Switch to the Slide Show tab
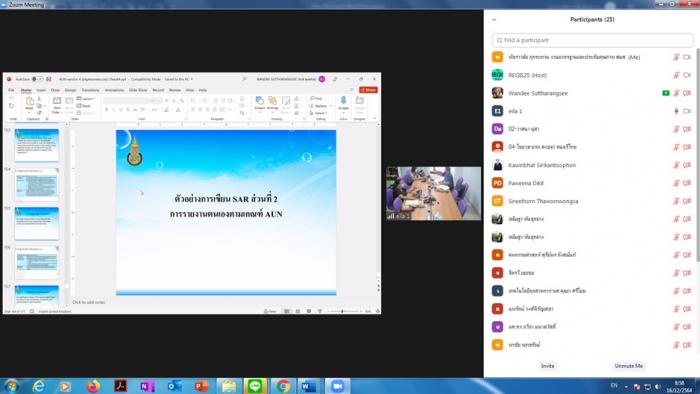The width and height of the screenshot is (700, 394). pyautogui.click(x=138, y=90)
